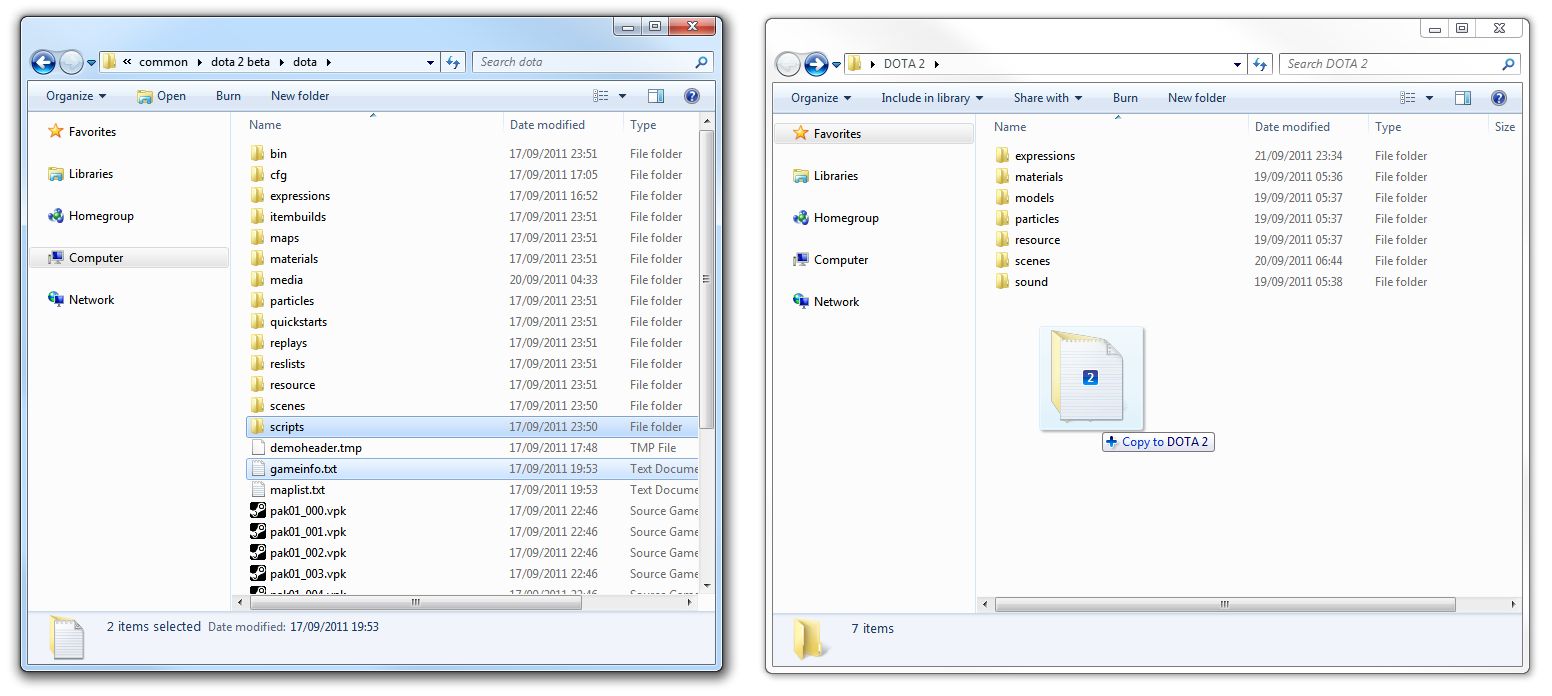The height and width of the screenshot is (696, 1552).
Task: Open Organize menu in dota window
Action: [76, 96]
